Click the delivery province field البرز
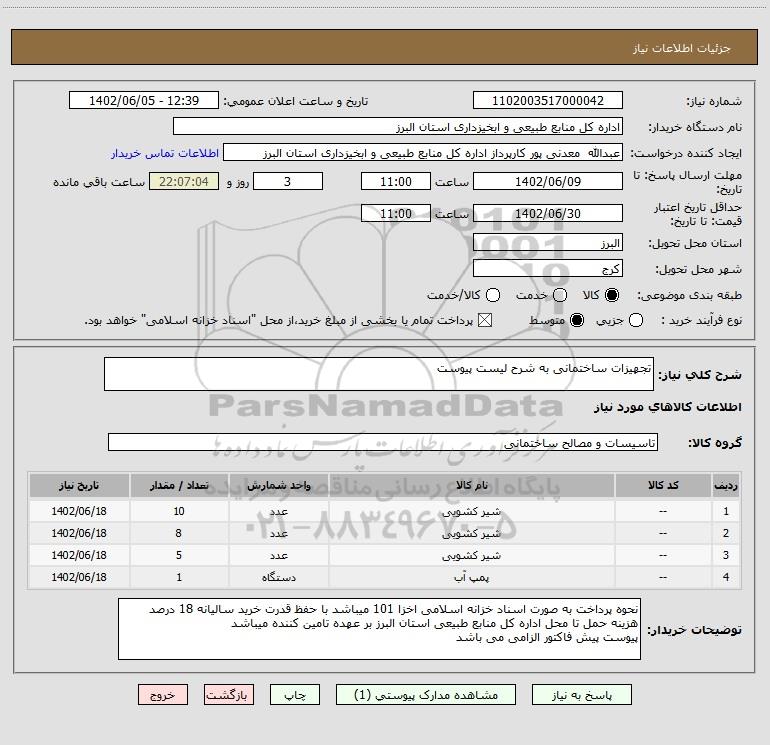The height and width of the screenshot is (745, 770). pyautogui.click(x=548, y=243)
